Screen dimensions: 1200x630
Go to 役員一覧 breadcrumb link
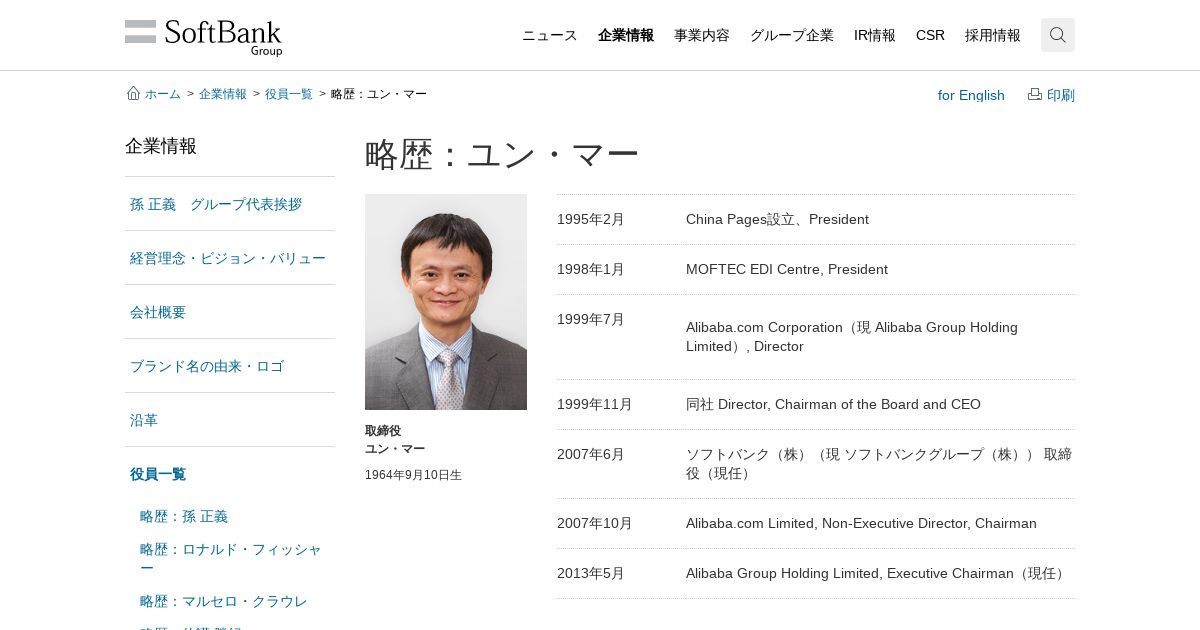click(x=289, y=94)
